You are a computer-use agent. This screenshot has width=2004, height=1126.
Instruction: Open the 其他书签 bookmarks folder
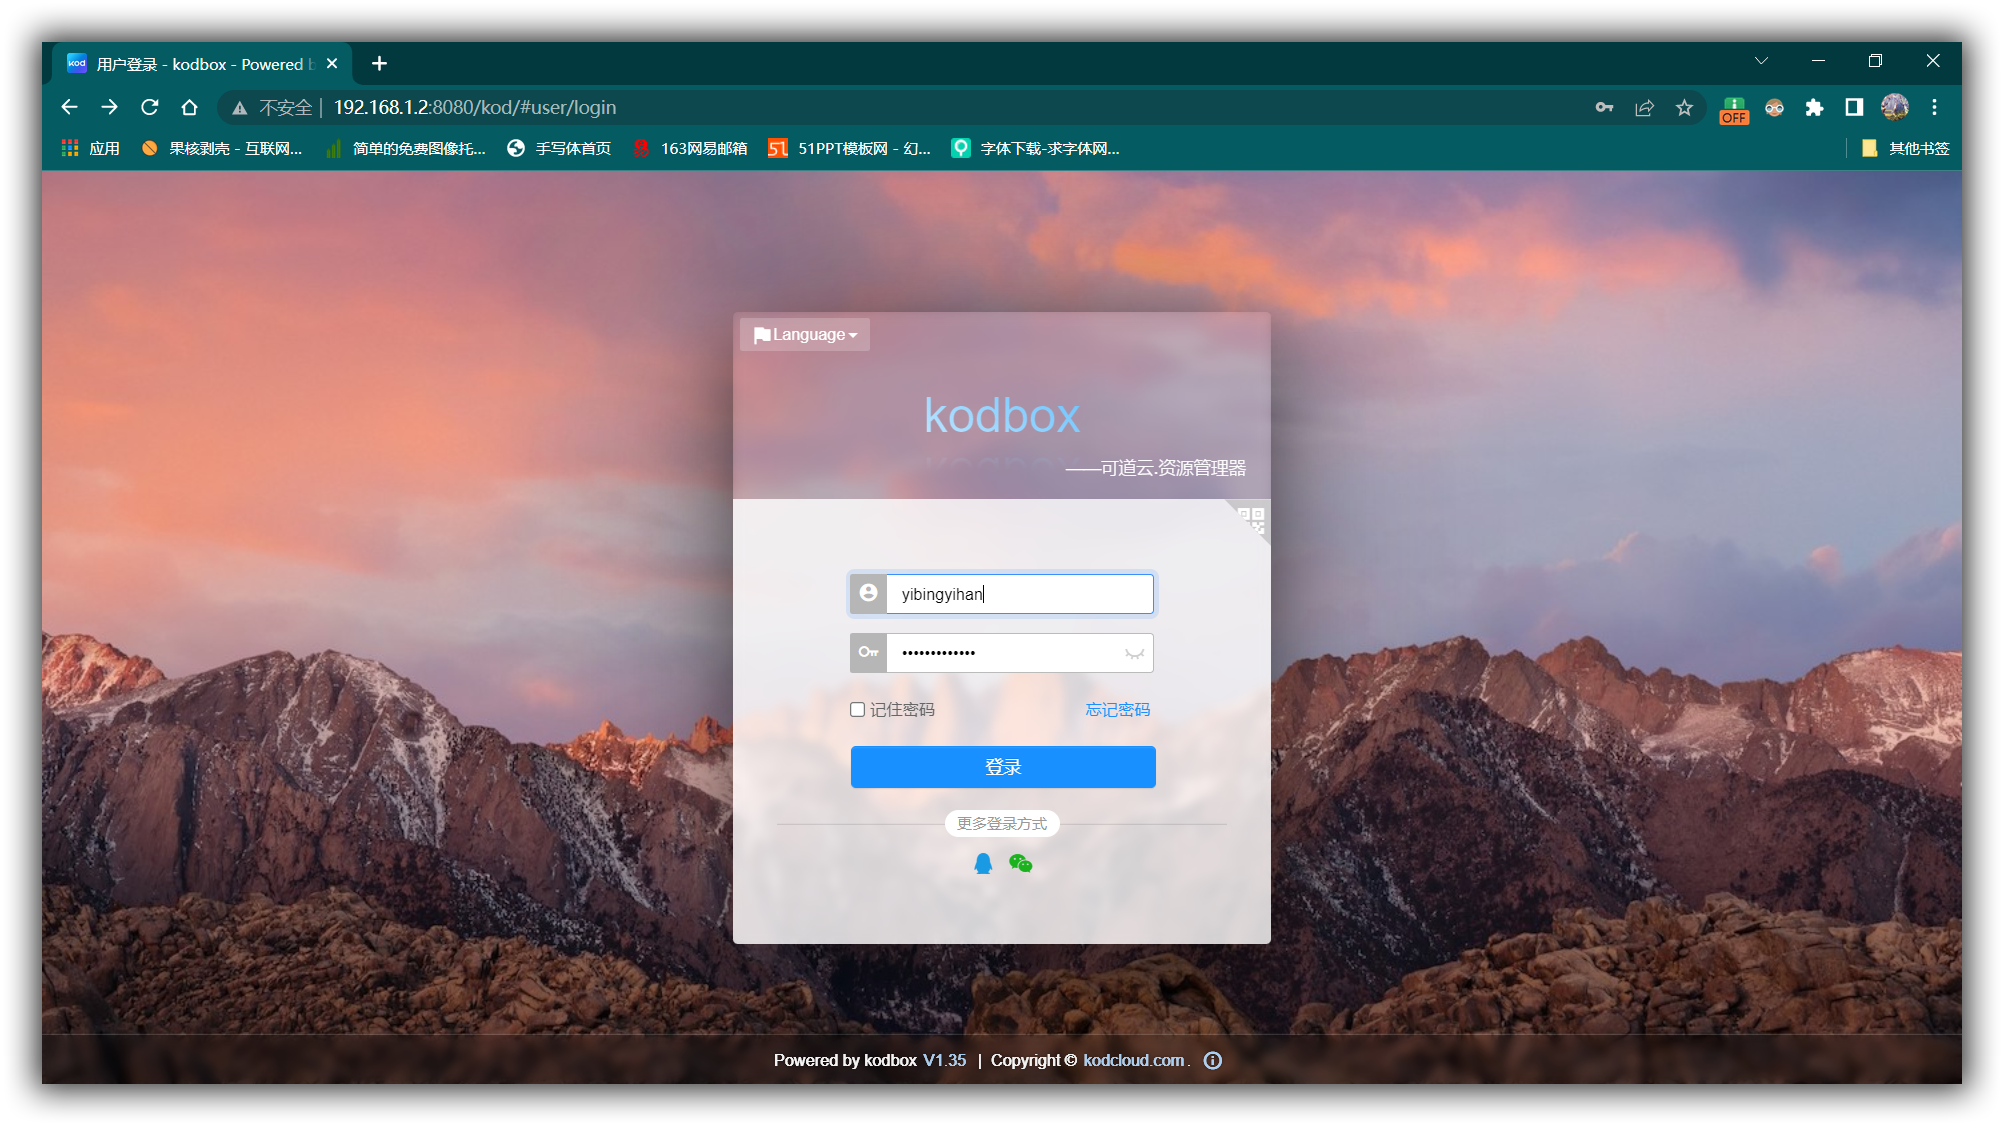[x=1905, y=148]
